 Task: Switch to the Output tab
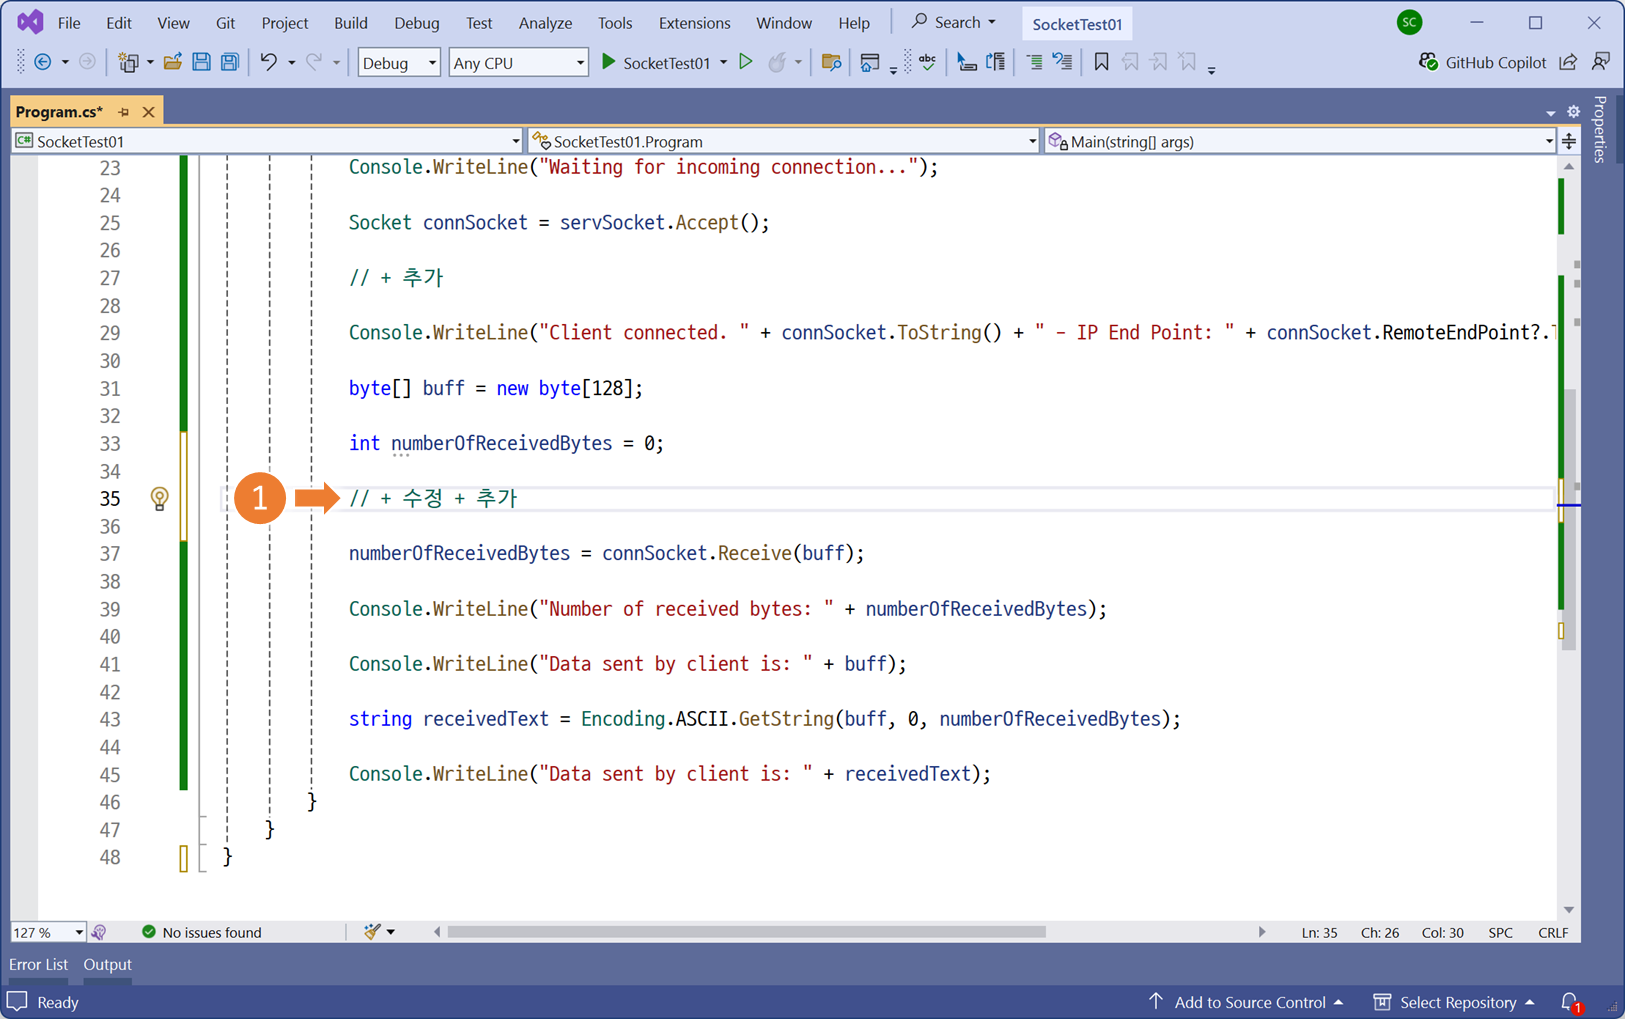[107, 964]
